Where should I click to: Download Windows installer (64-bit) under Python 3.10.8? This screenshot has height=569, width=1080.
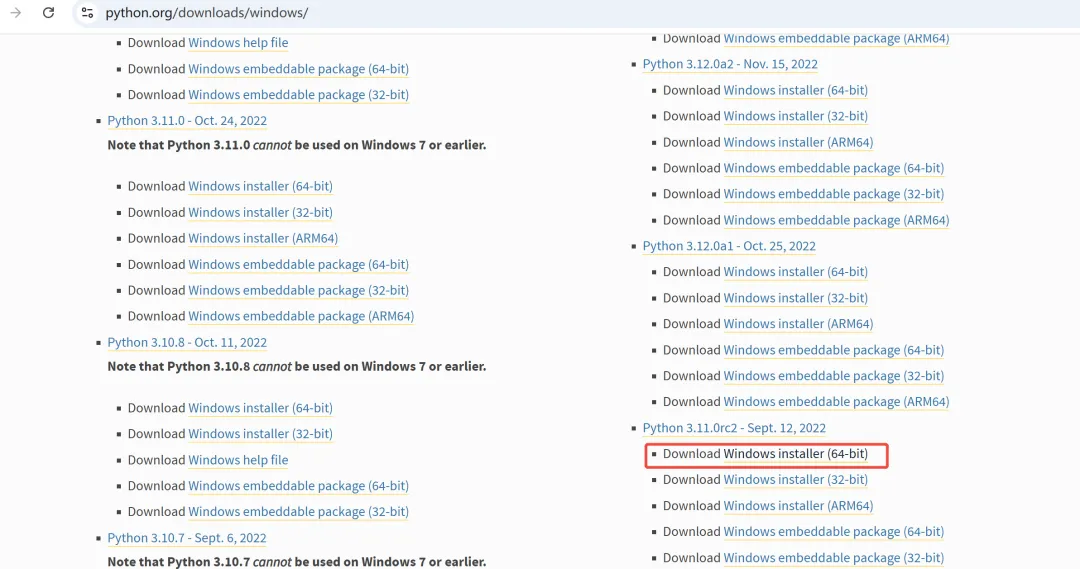[x=260, y=408]
